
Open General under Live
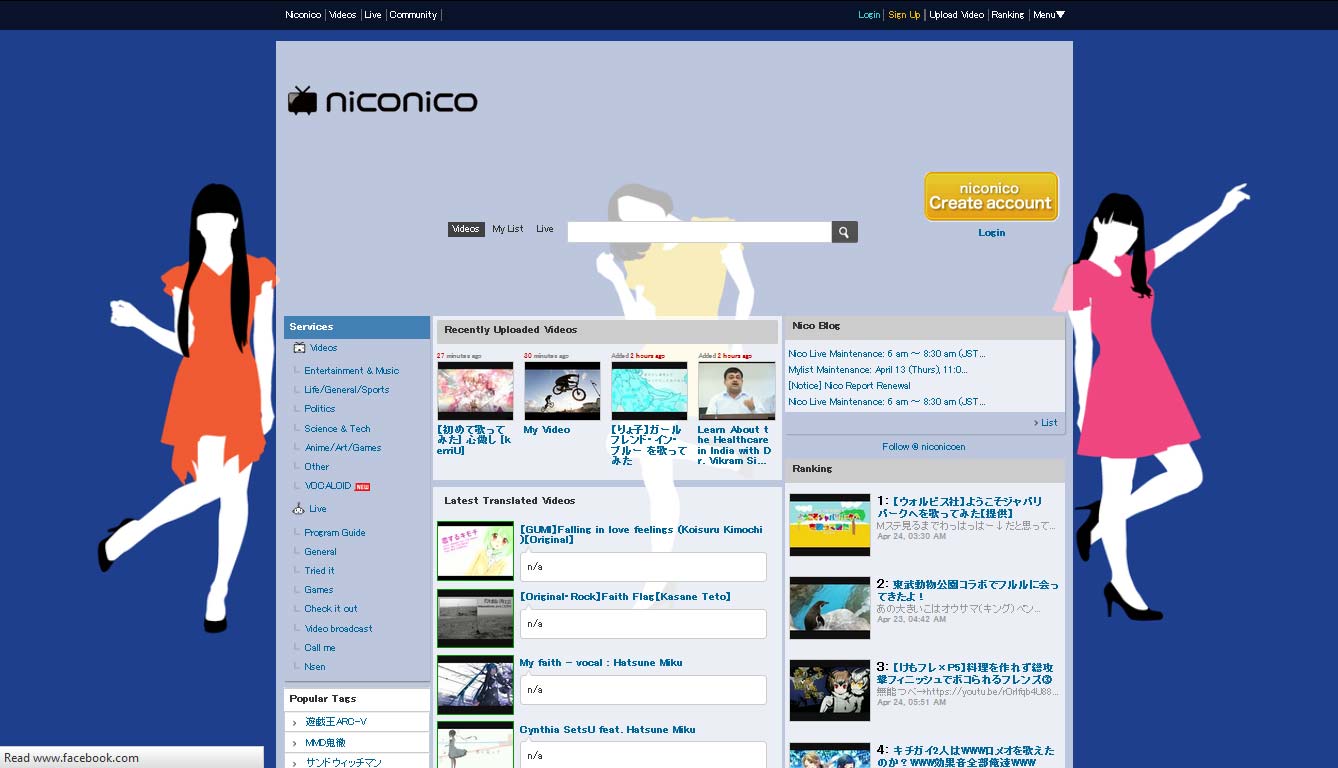[320, 552]
